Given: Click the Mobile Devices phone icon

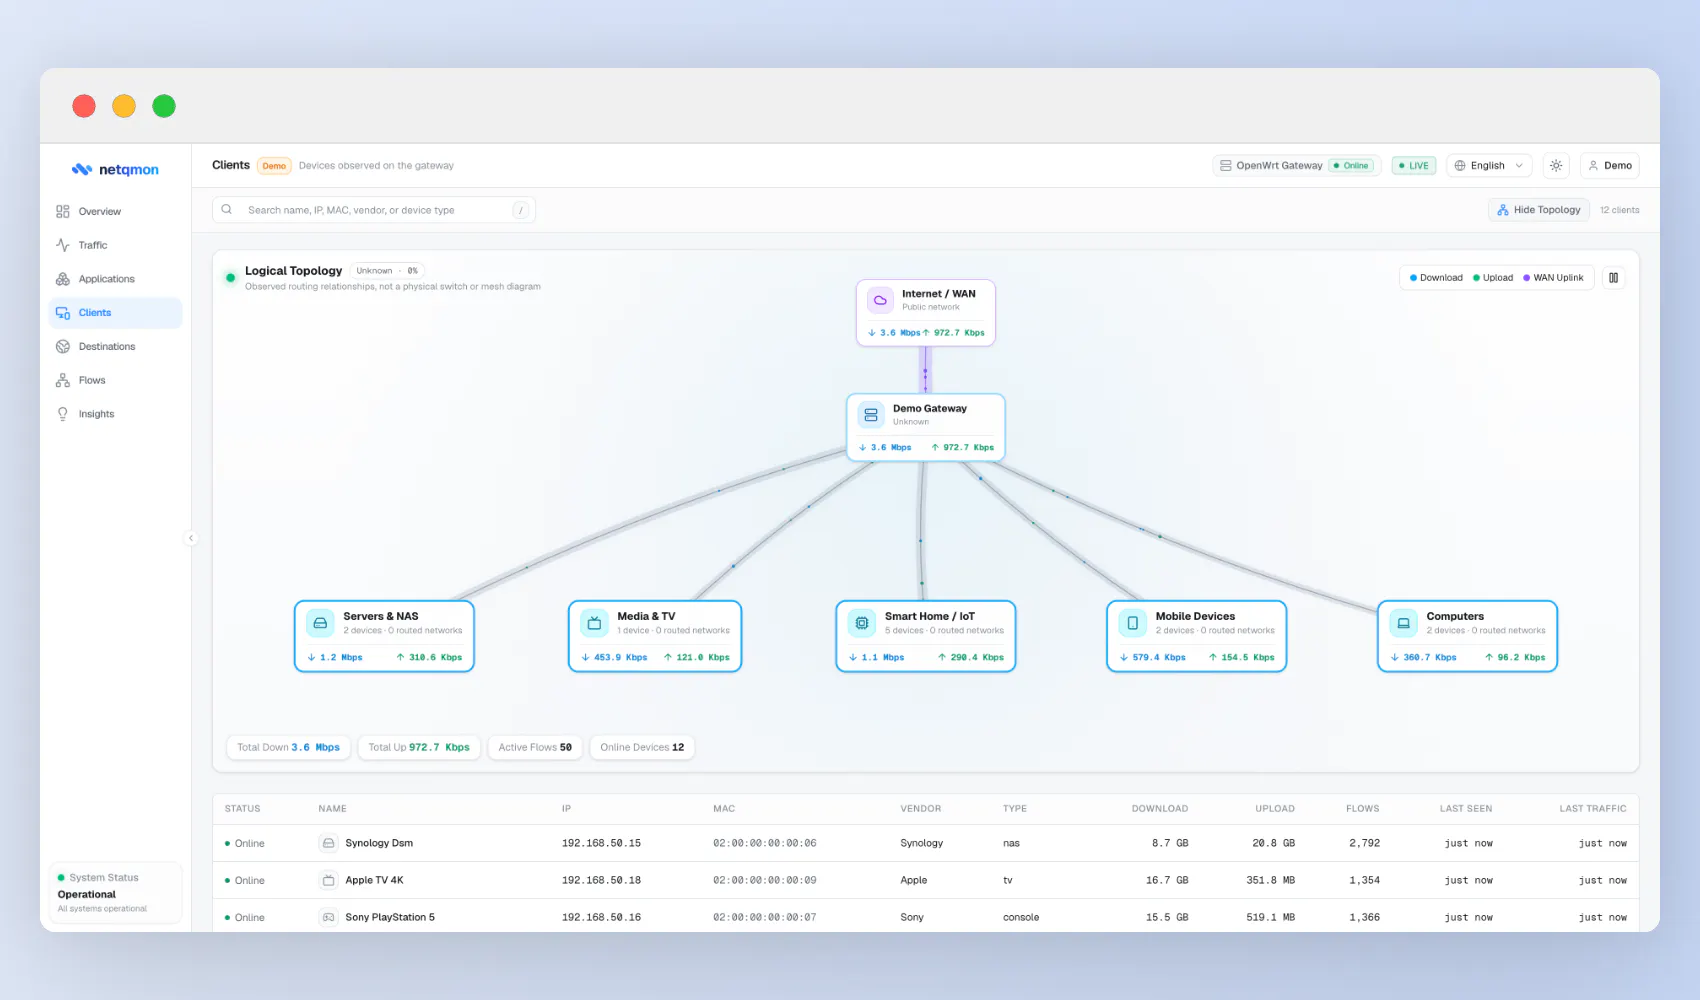Looking at the screenshot, I should click(x=1132, y=623).
